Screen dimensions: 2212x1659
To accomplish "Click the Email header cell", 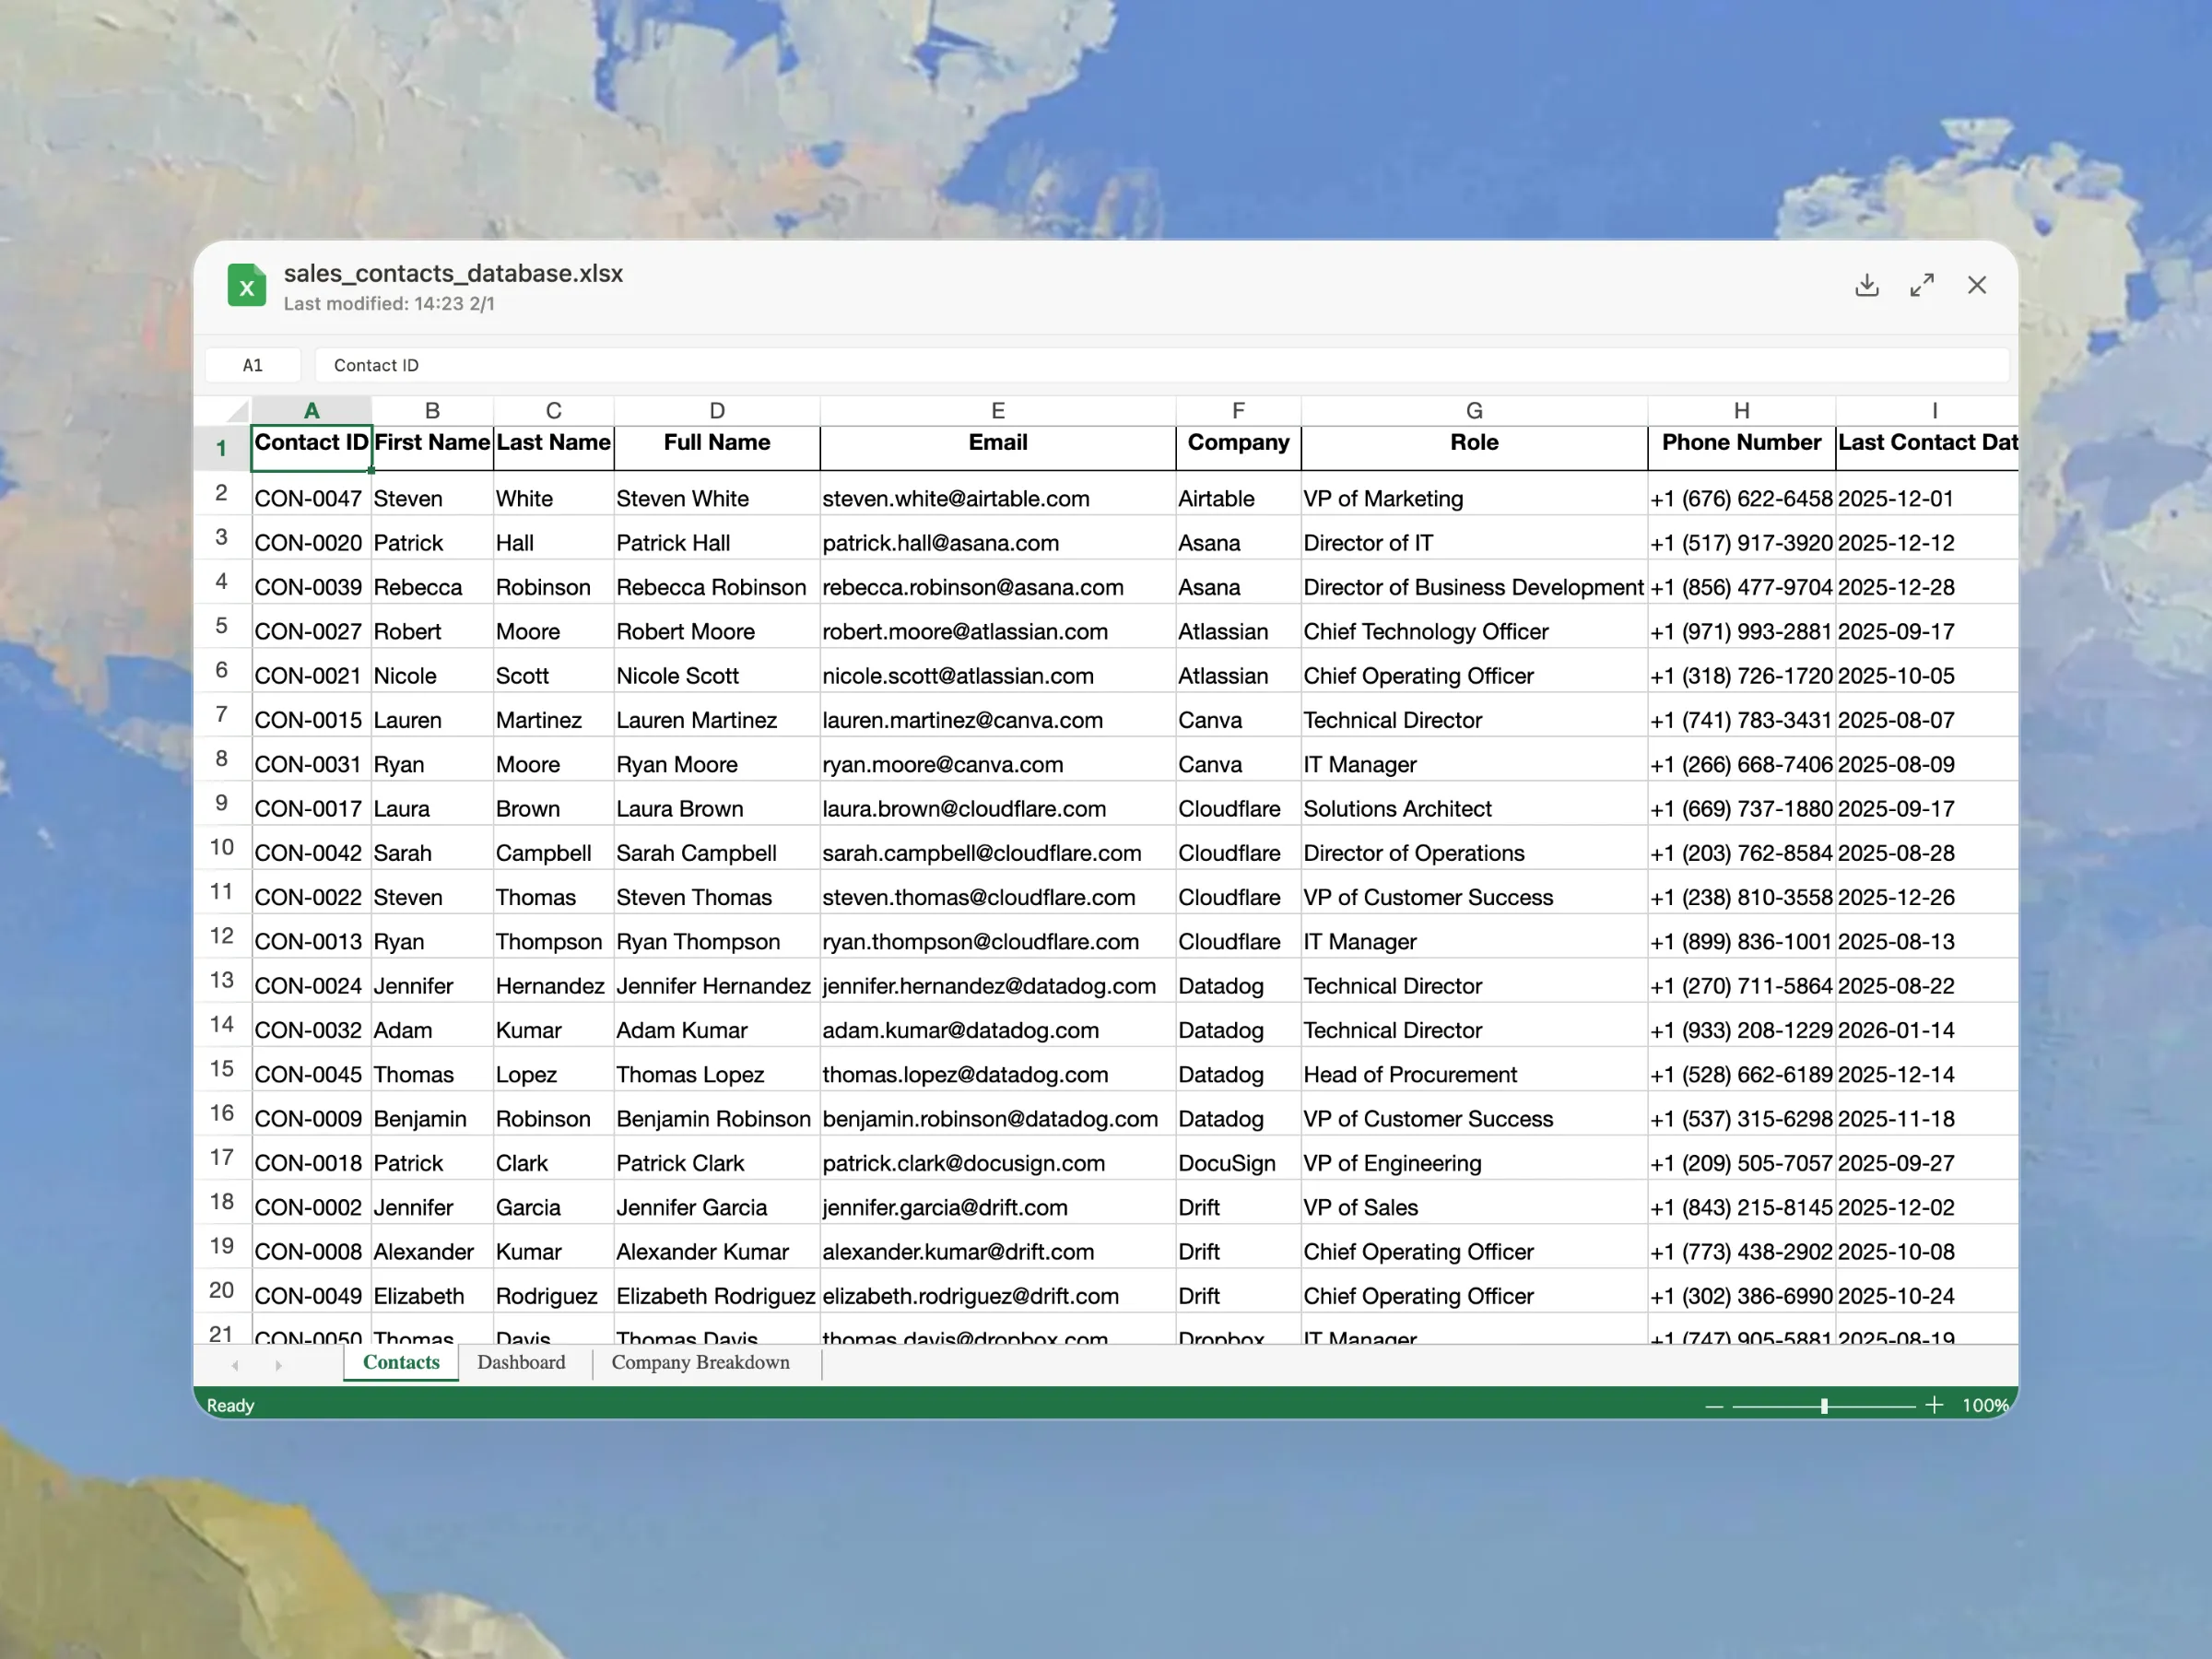I will click(997, 444).
